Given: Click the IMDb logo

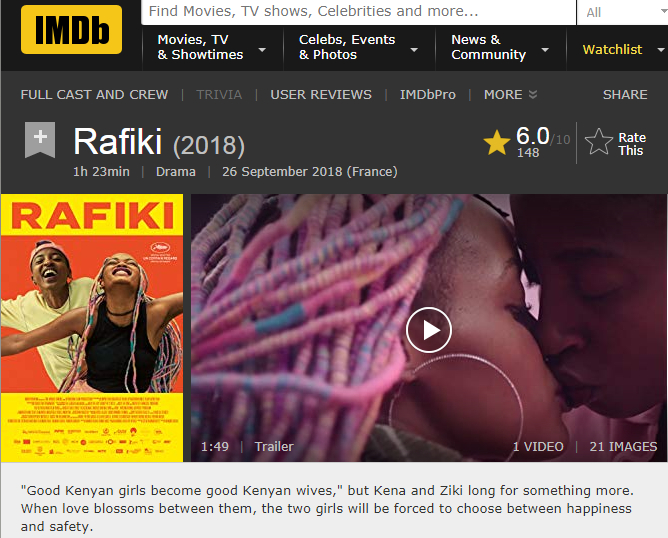Looking at the screenshot, I should click(71, 29).
